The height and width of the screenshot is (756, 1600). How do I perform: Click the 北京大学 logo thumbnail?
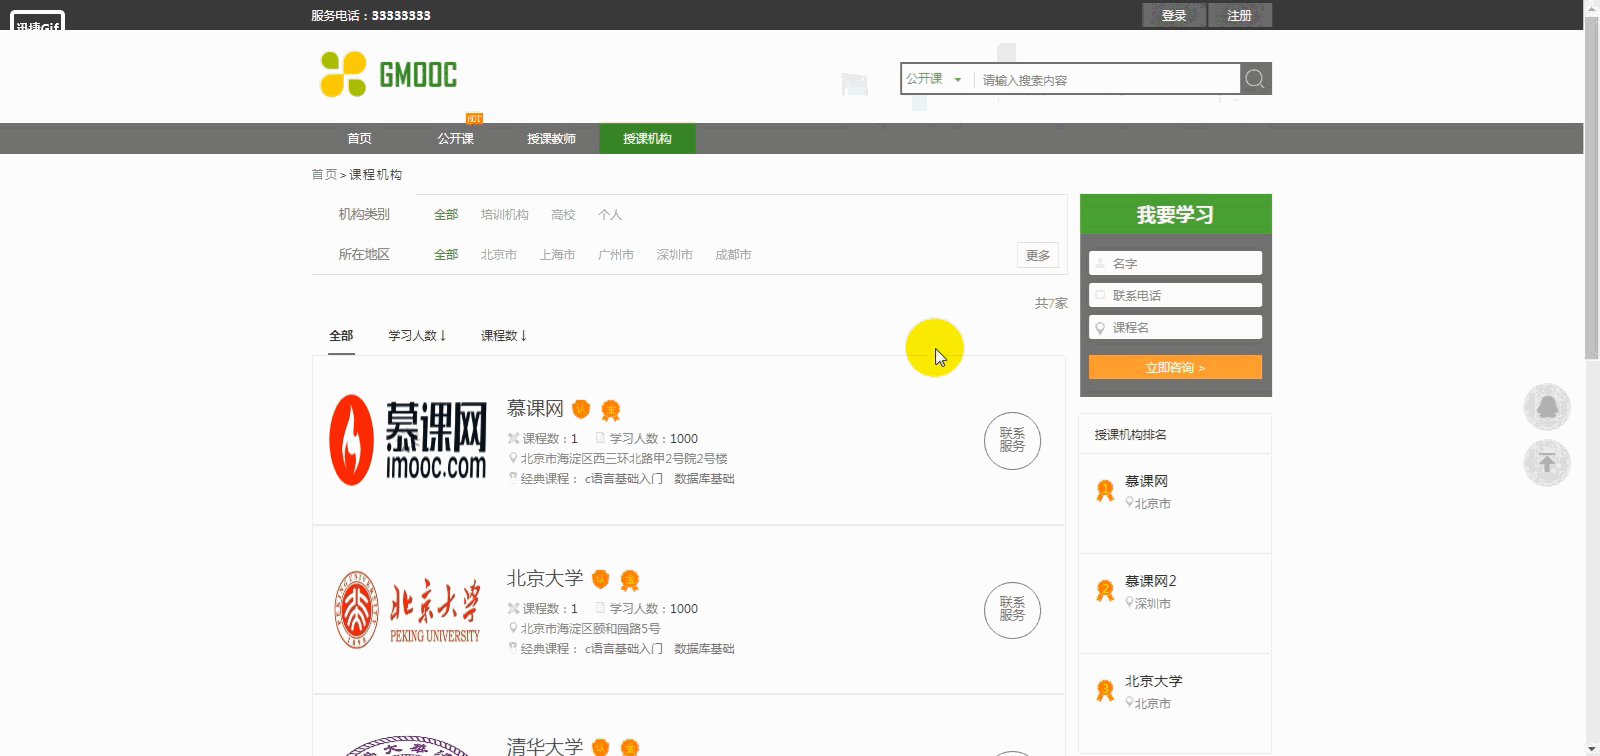click(408, 610)
